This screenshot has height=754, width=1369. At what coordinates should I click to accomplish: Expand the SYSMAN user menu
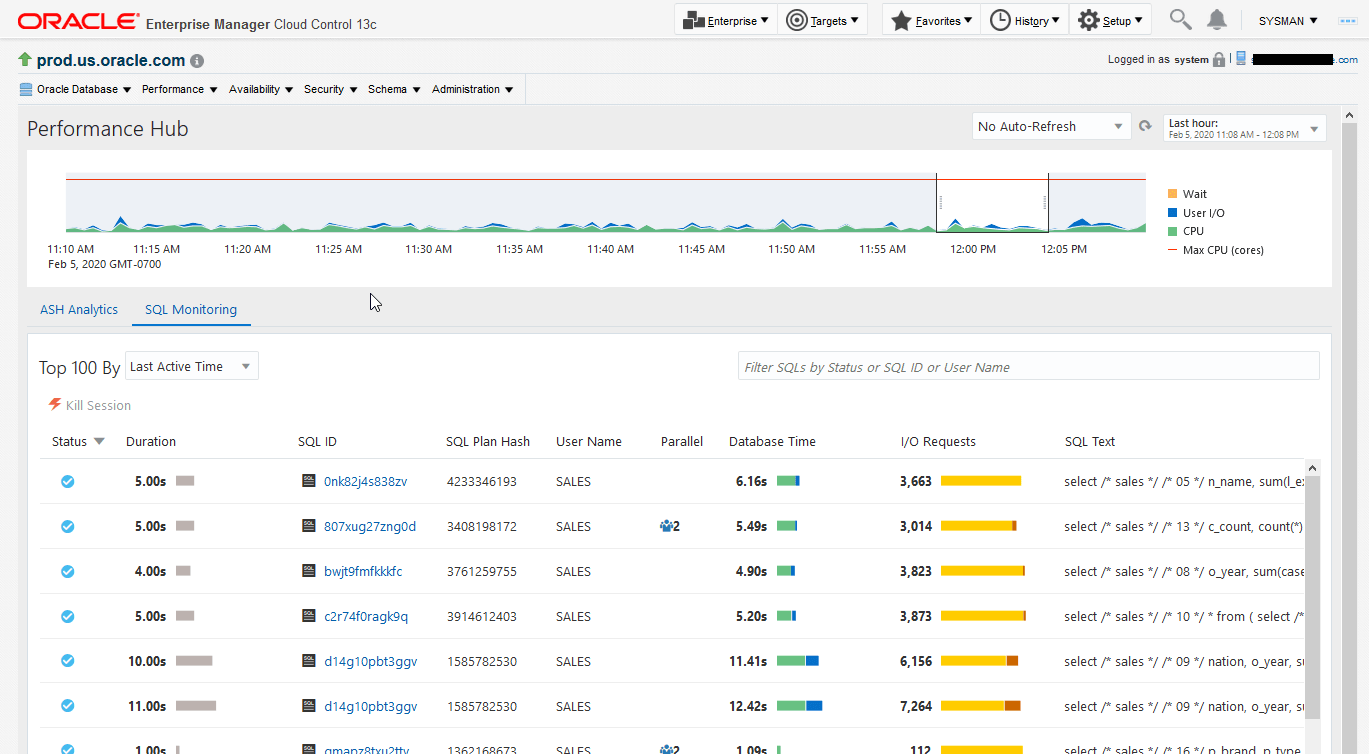(1288, 20)
